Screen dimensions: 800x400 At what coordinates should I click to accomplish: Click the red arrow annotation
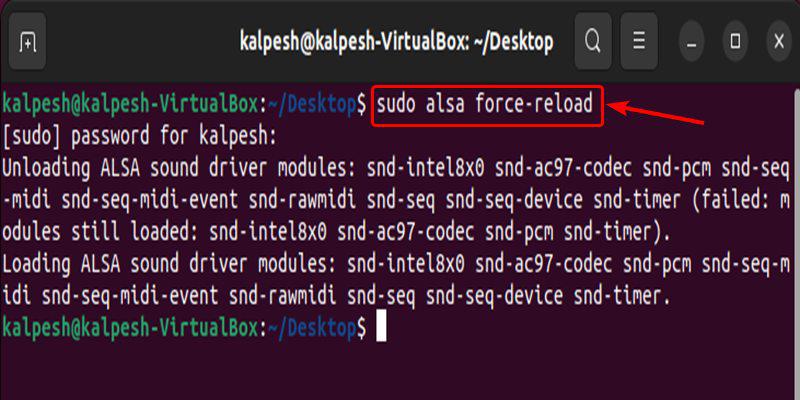(x=661, y=112)
